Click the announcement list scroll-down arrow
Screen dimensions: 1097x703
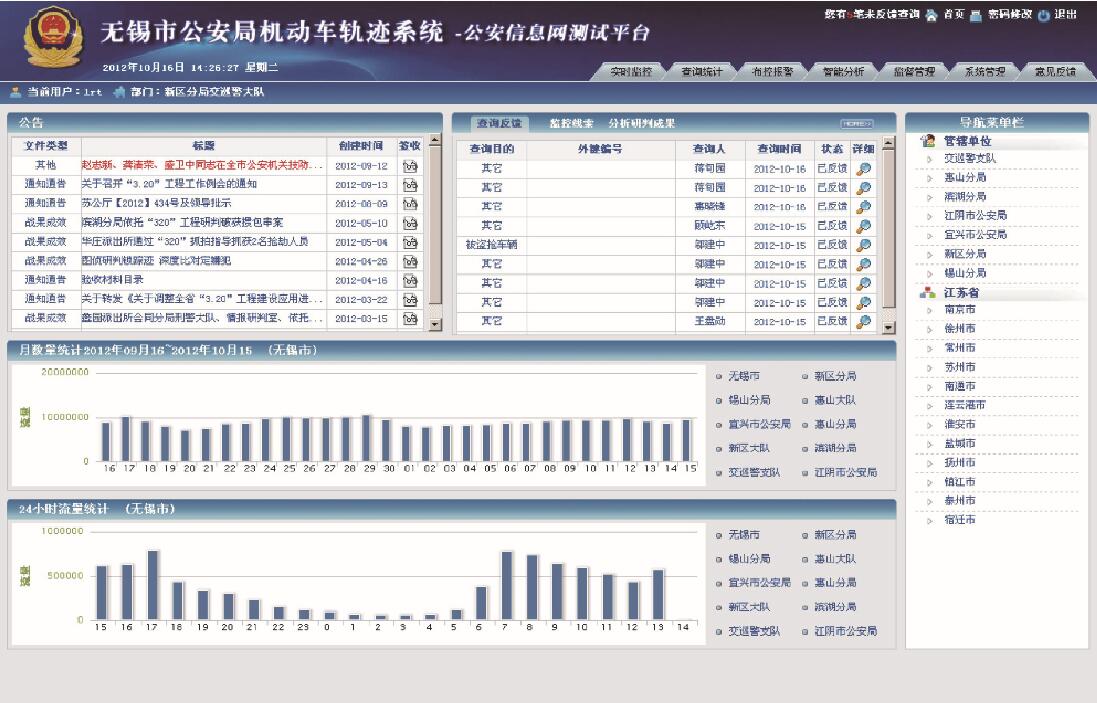coord(435,325)
